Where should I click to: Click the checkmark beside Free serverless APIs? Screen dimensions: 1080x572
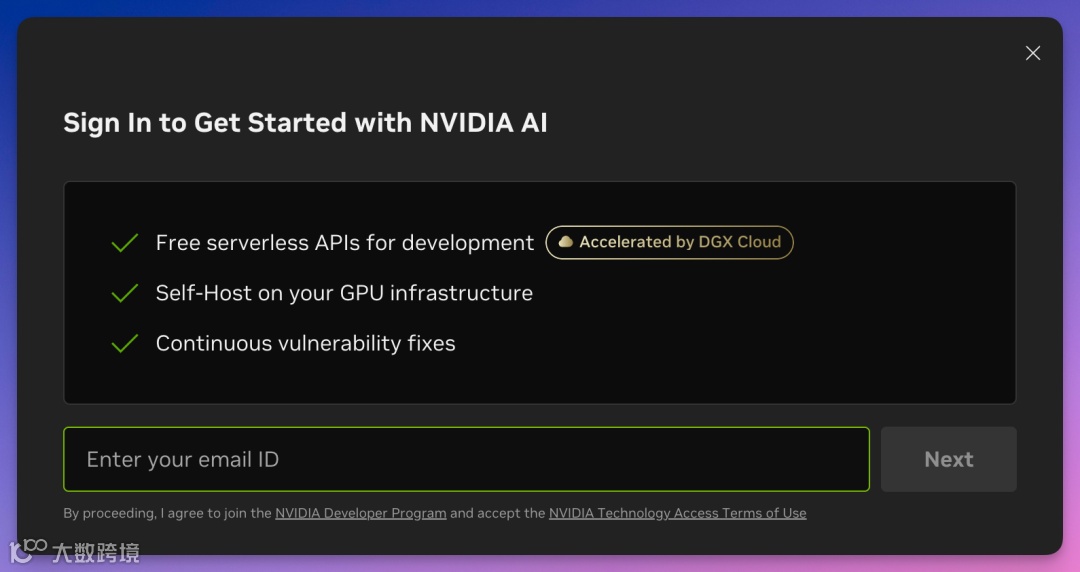coord(125,243)
